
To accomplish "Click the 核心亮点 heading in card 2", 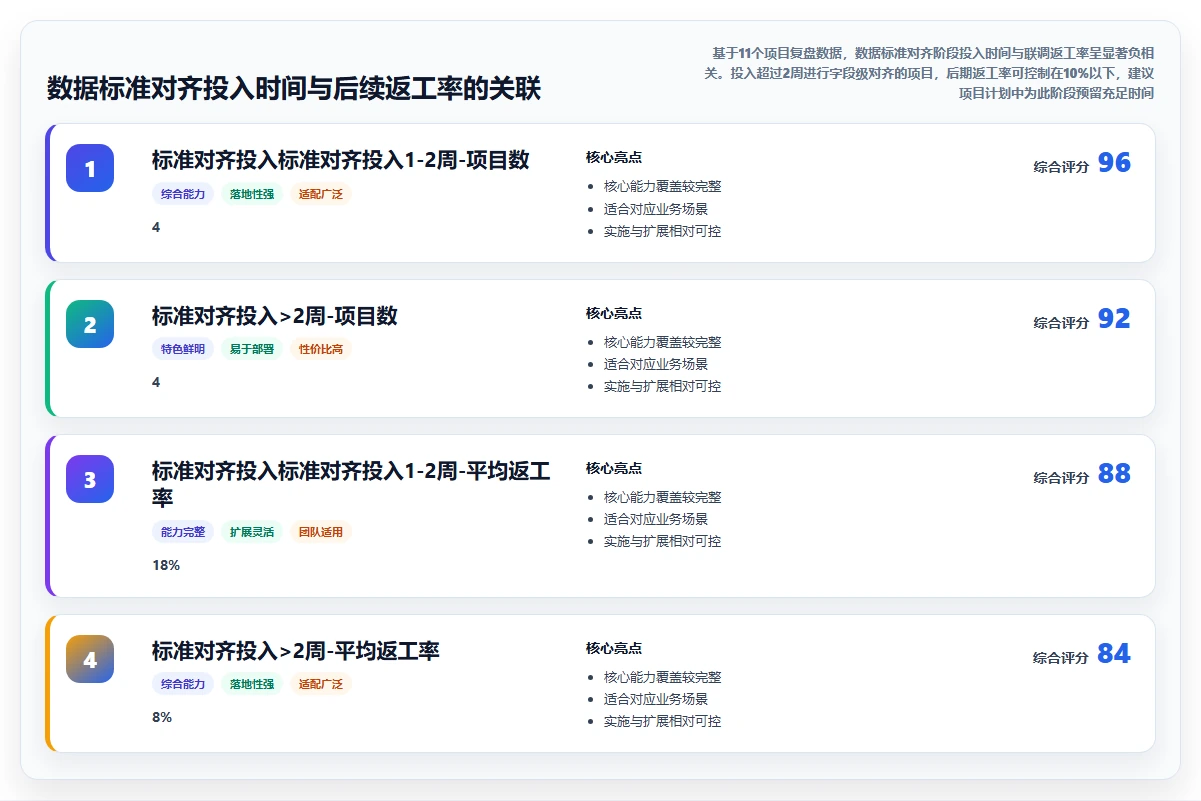I will [614, 313].
